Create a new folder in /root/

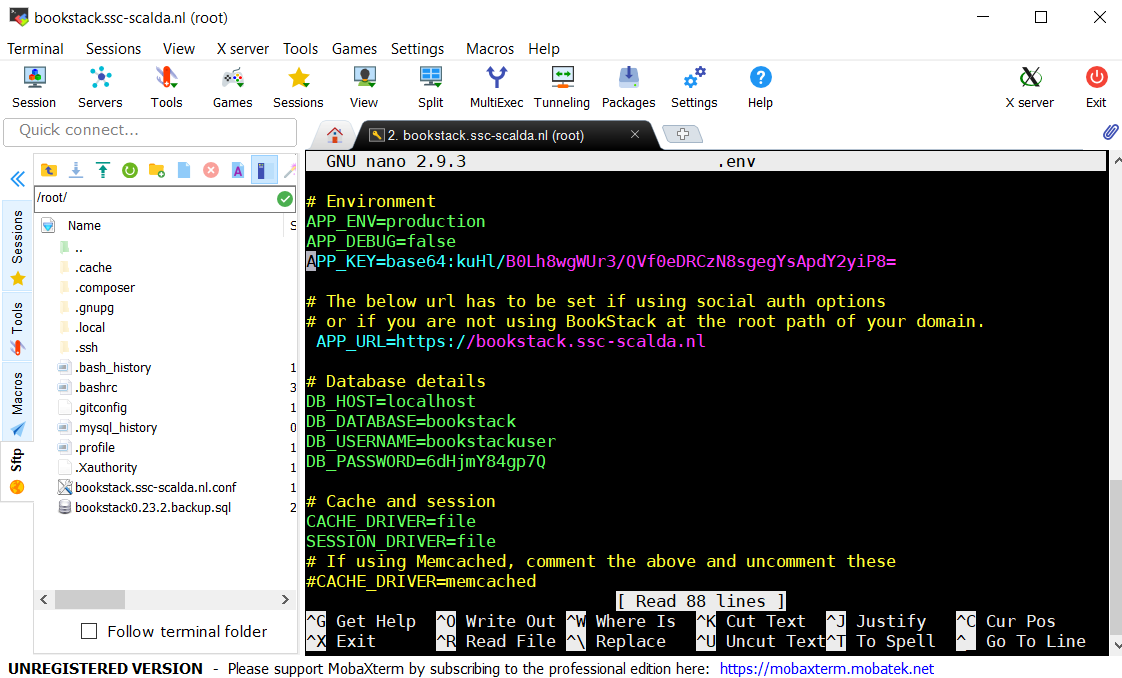pos(156,170)
